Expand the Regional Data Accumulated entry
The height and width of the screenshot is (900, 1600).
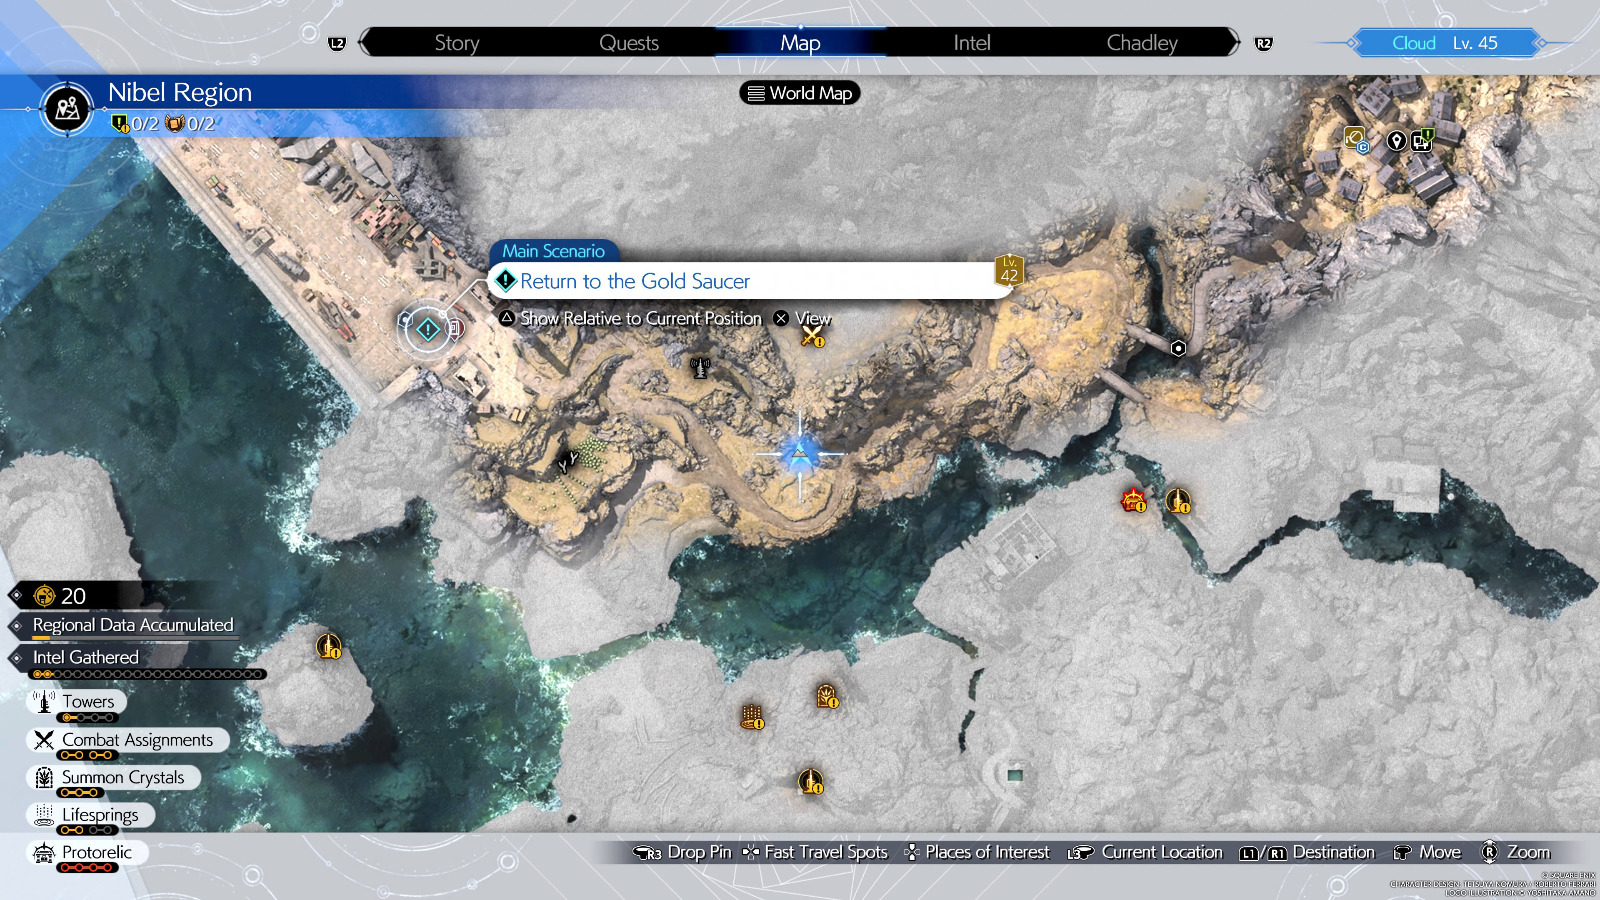(132, 625)
